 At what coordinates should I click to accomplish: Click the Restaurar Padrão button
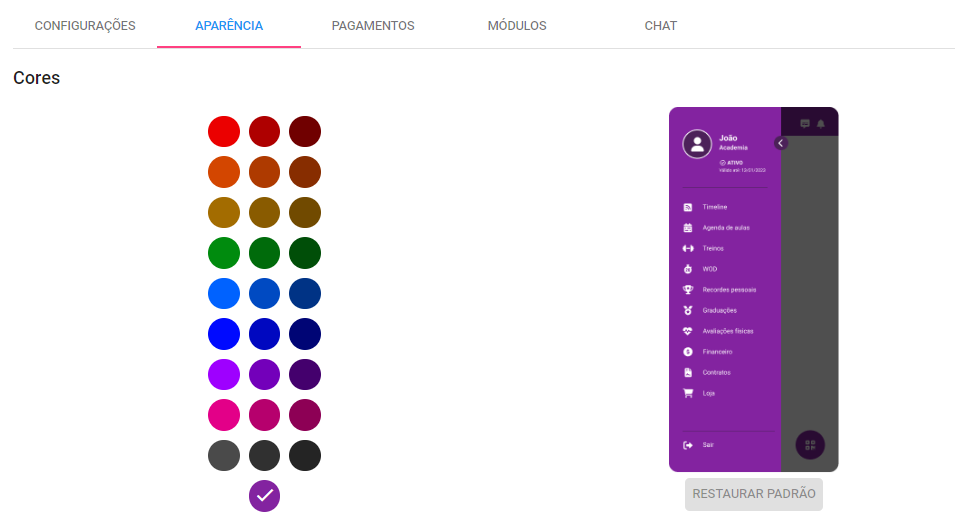pyautogui.click(x=753, y=494)
